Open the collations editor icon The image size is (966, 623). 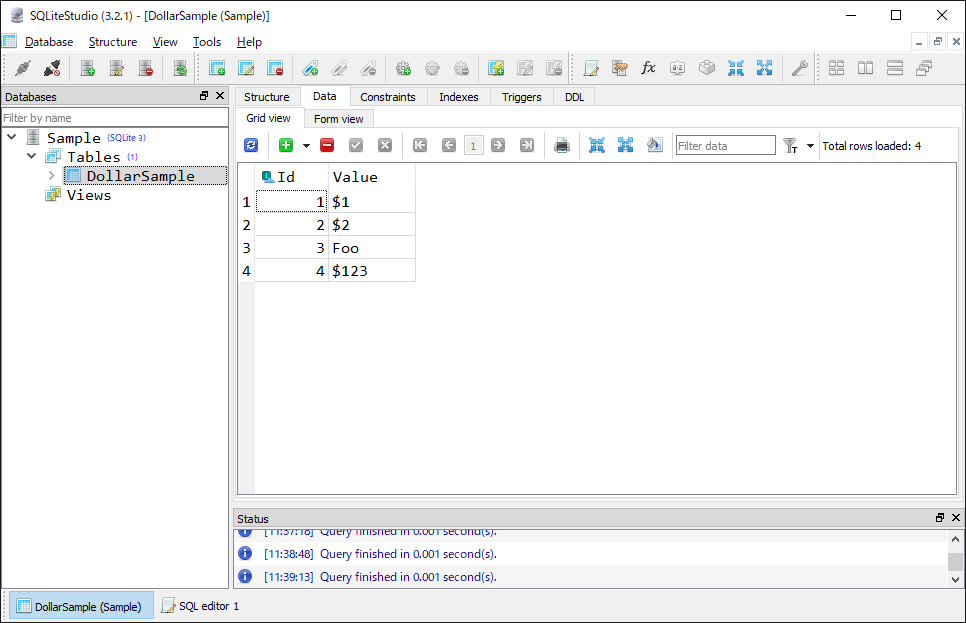[678, 68]
